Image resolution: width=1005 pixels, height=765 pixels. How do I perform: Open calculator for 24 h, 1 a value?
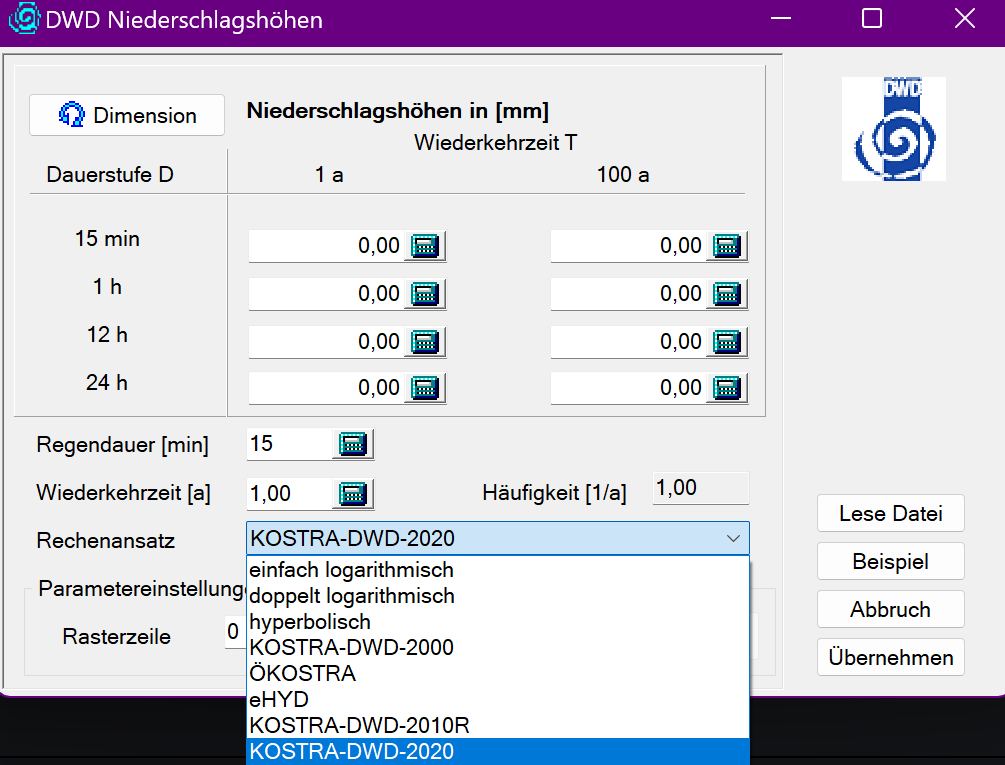(x=425, y=388)
